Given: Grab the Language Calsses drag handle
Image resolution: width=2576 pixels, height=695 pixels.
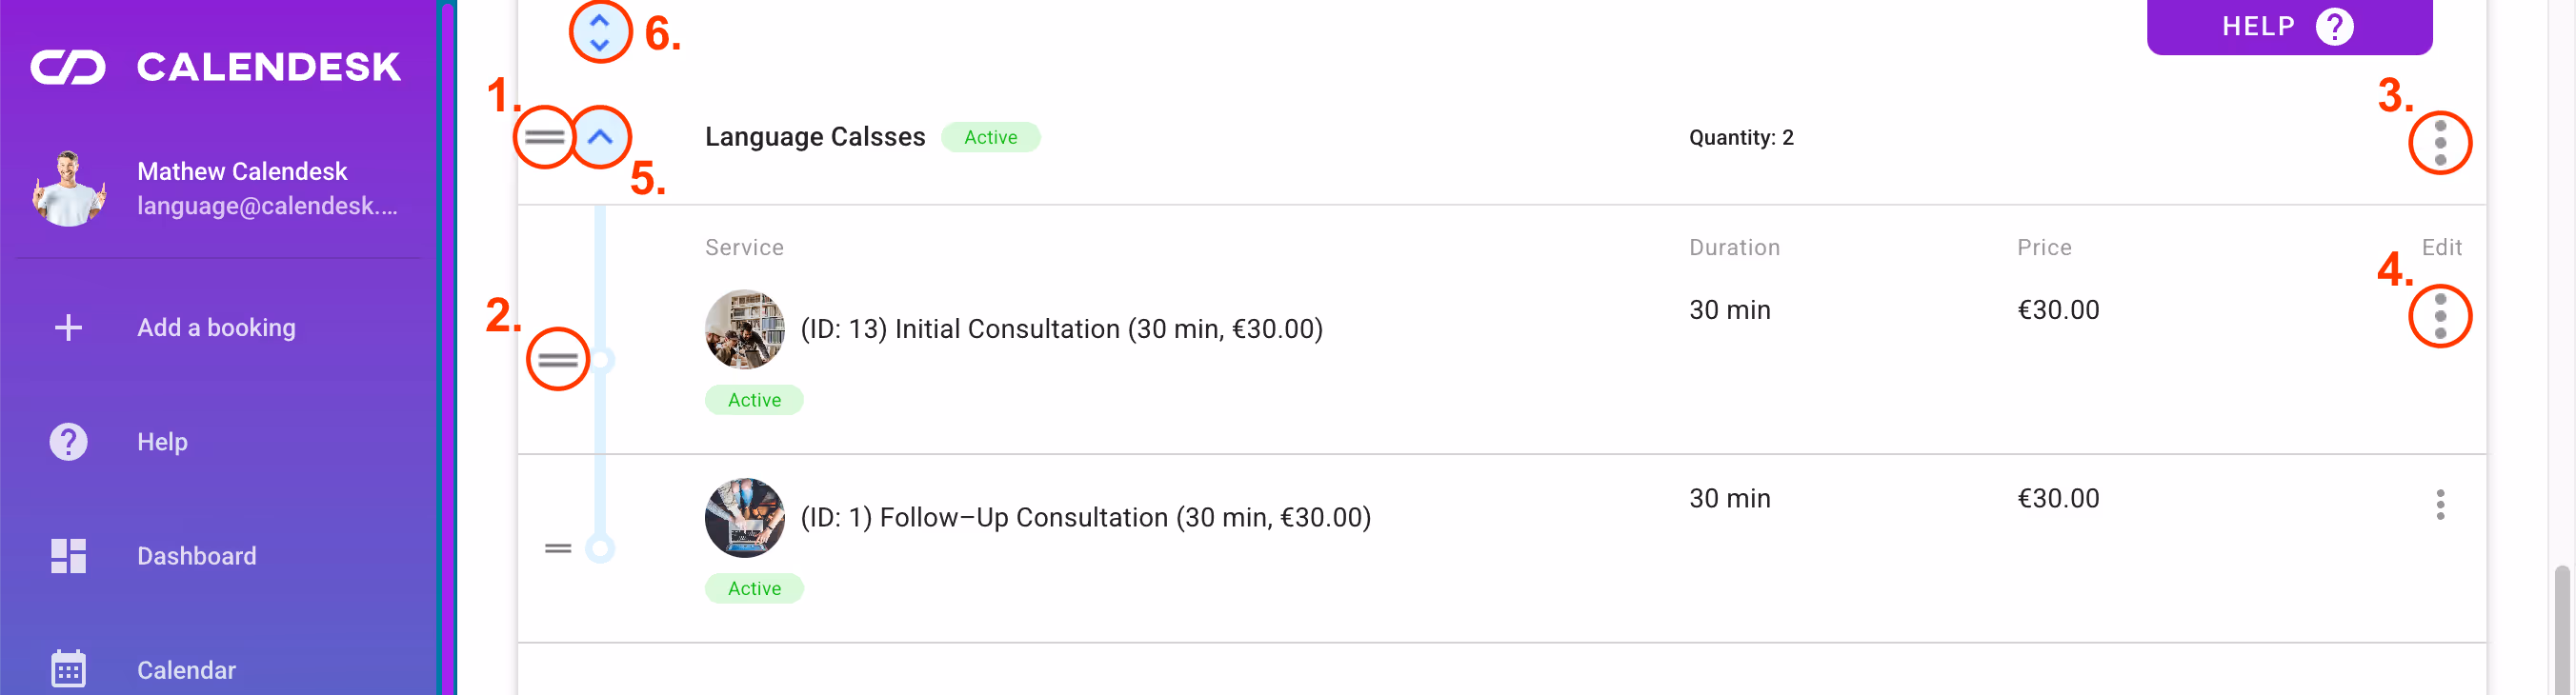Looking at the screenshot, I should pyautogui.click(x=544, y=137).
